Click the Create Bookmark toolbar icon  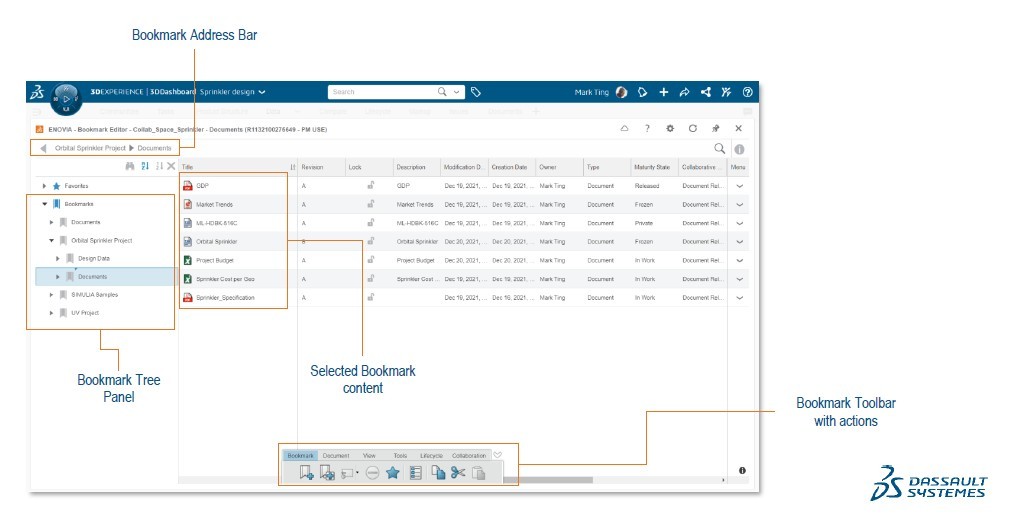(x=306, y=473)
